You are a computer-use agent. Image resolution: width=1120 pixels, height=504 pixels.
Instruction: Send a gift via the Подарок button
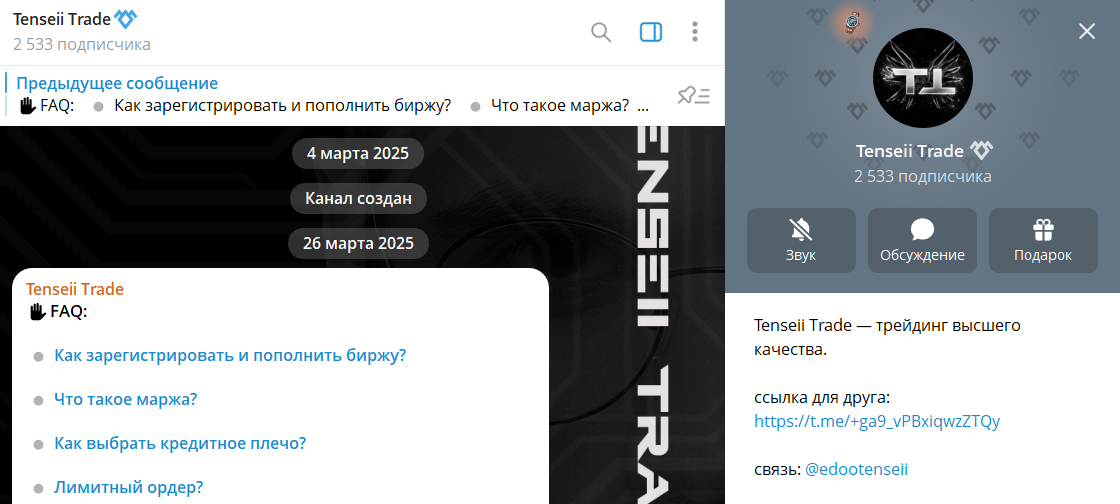[x=1043, y=241]
